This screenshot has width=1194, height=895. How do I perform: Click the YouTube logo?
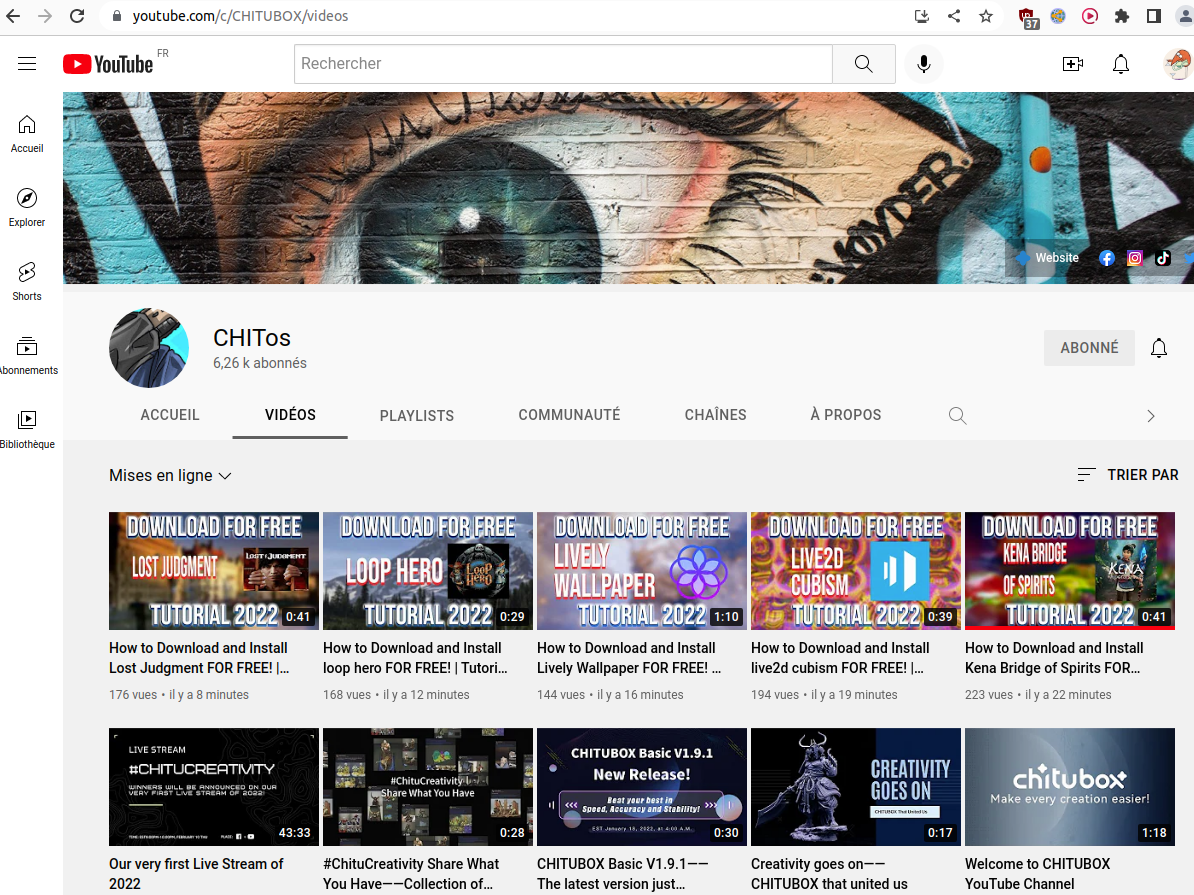pos(108,64)
